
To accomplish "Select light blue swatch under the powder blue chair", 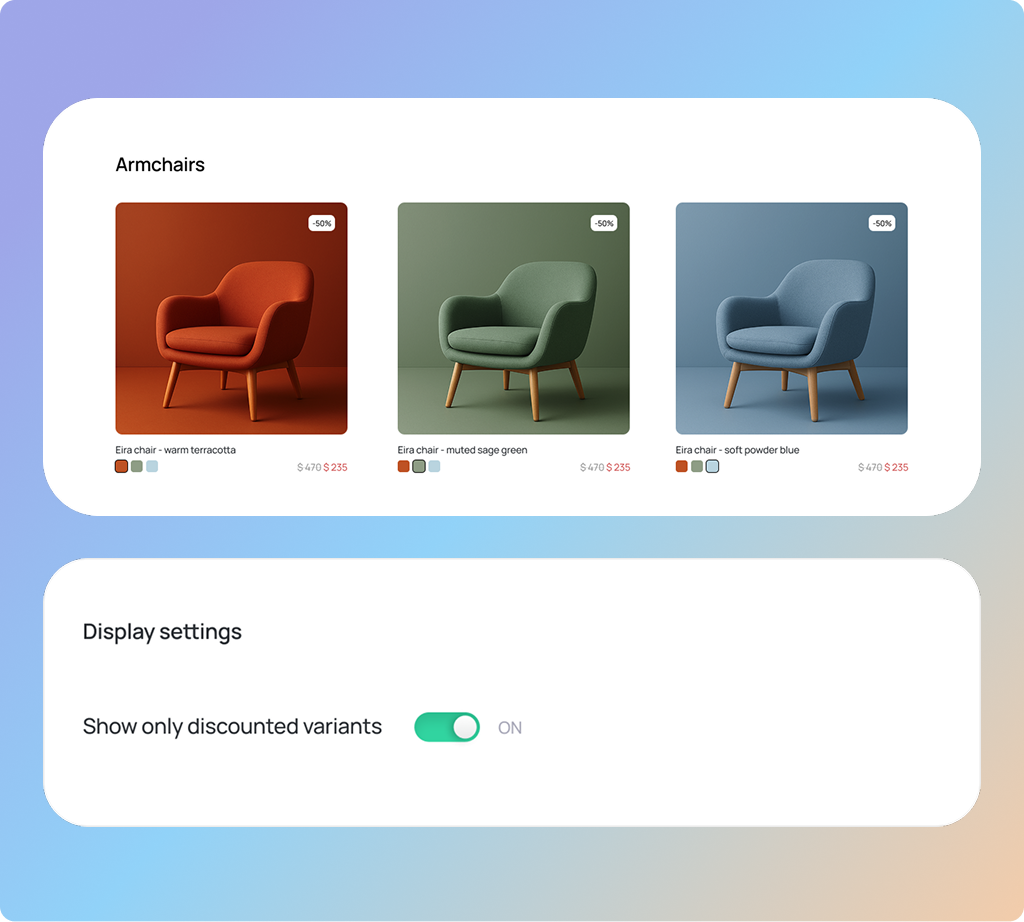I will tap(712, 466).
